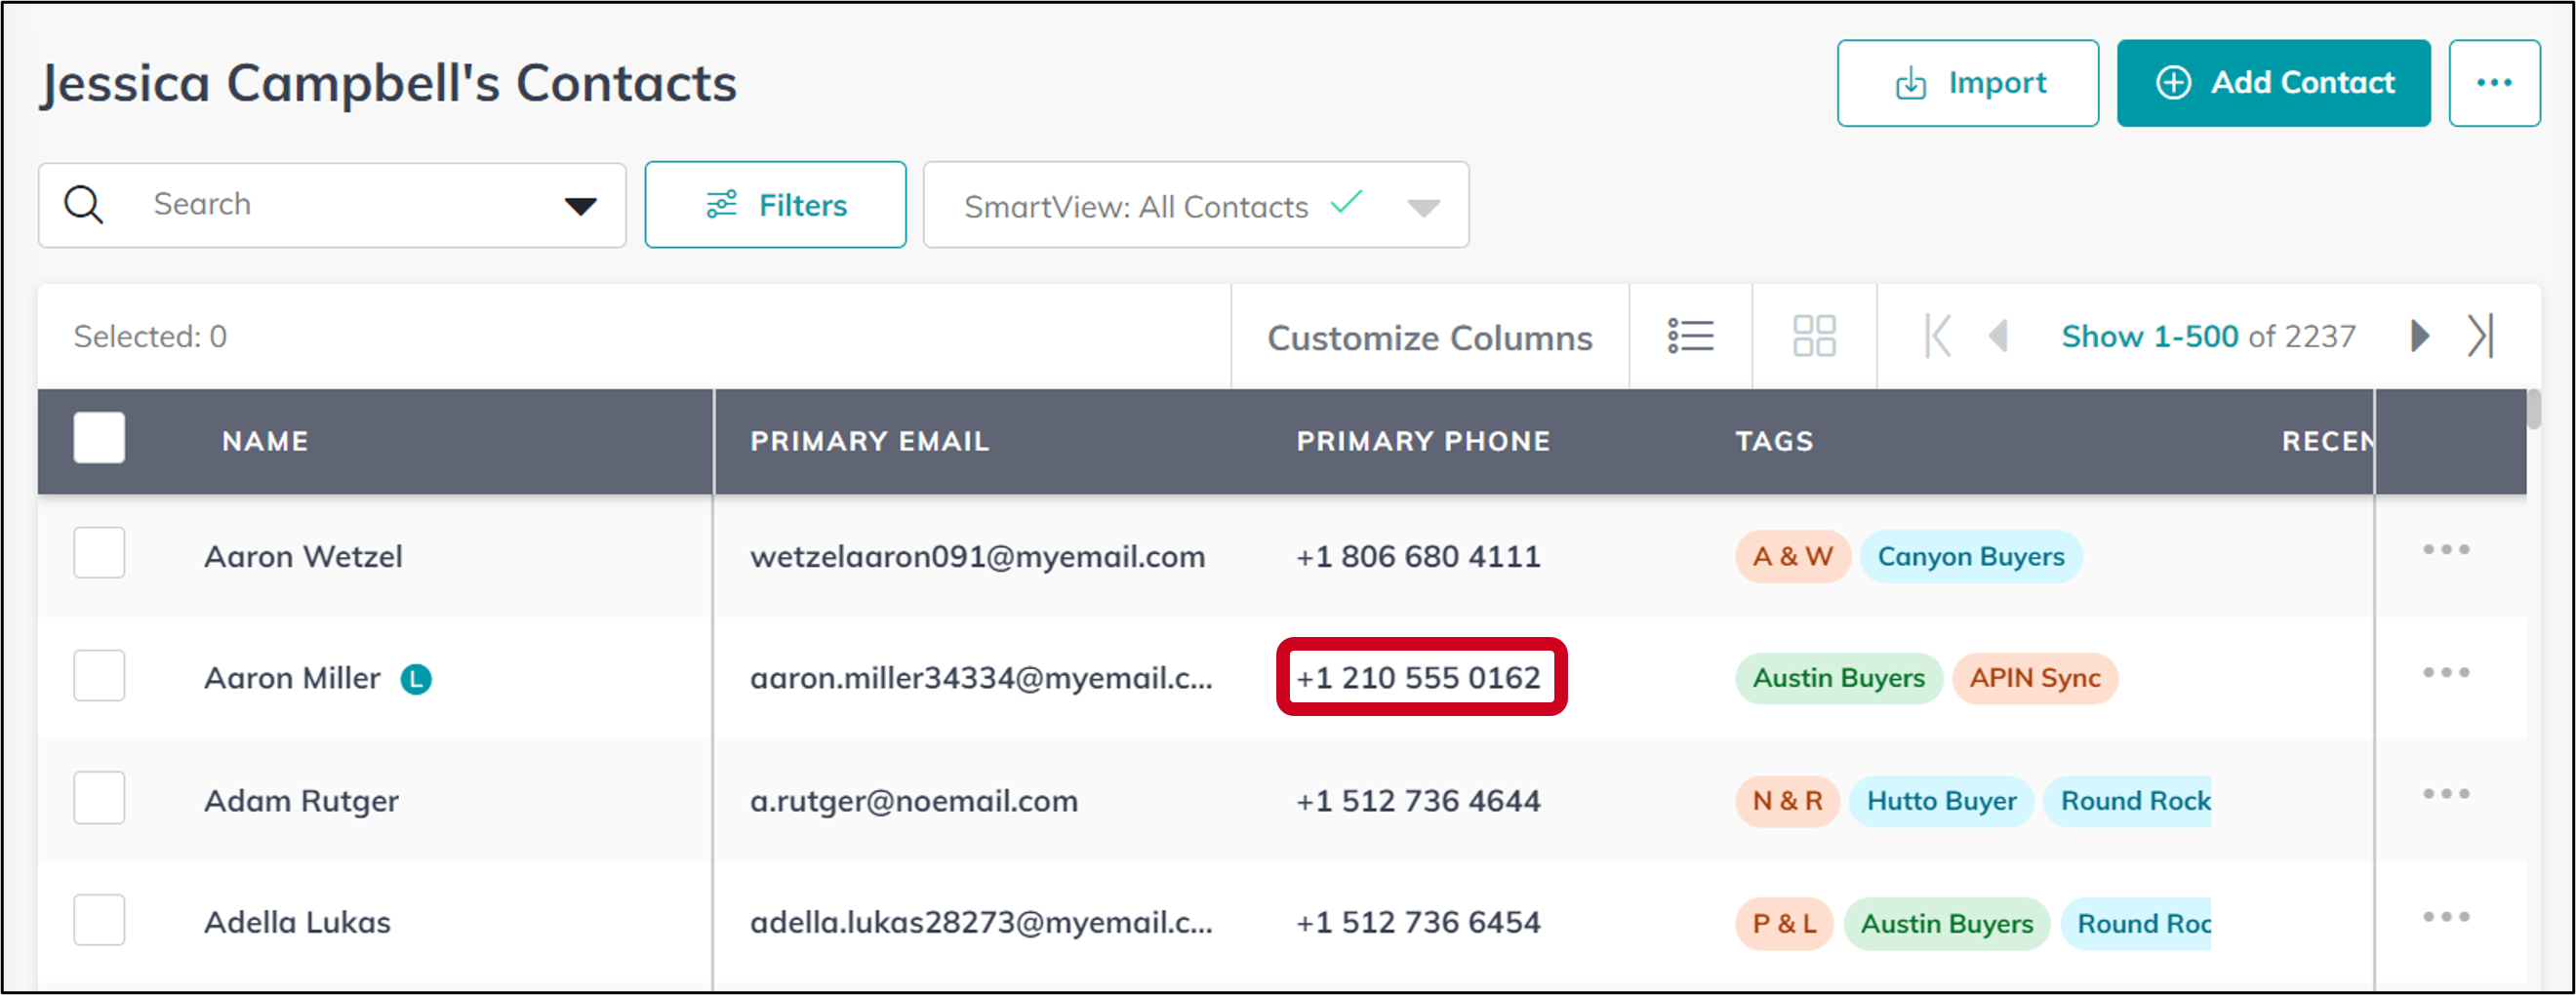Go to the next page arrow
The height and width of the screenshot is (995, 2576).
coord(2419,336)
